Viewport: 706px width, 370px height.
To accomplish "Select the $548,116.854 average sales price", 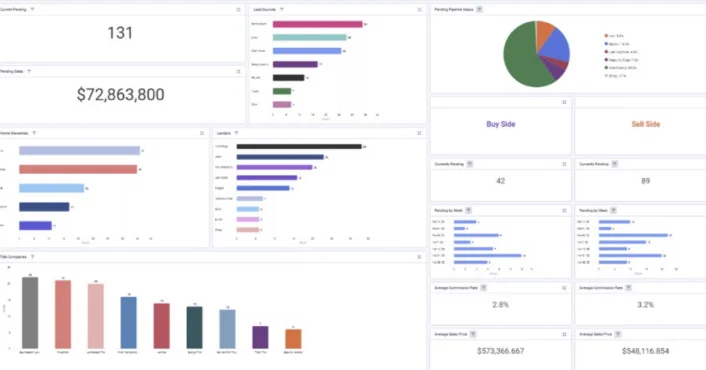I will [x=646, y=351].
